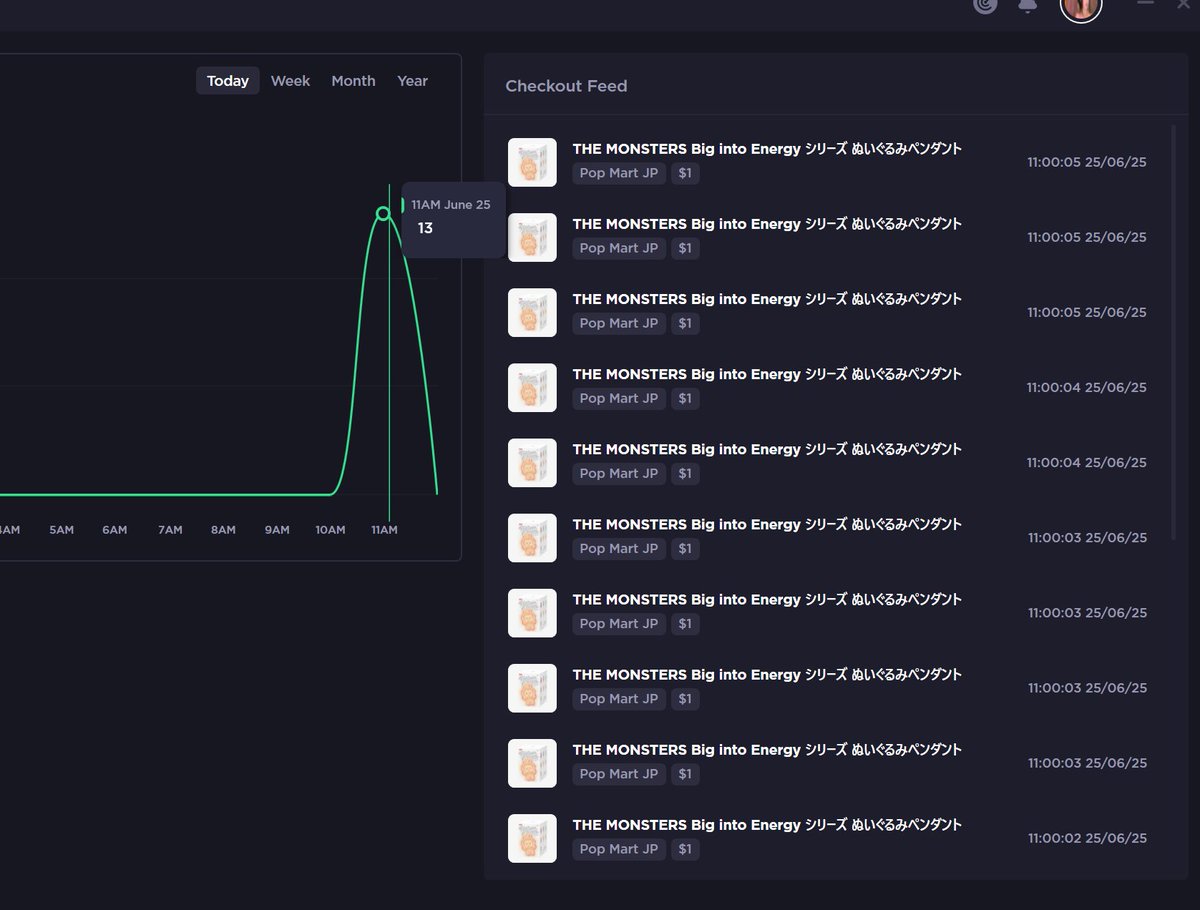The height and width of the screenshot is (910, 1200).
Task: Click the 6AM axis label
Action: point(115,530)
